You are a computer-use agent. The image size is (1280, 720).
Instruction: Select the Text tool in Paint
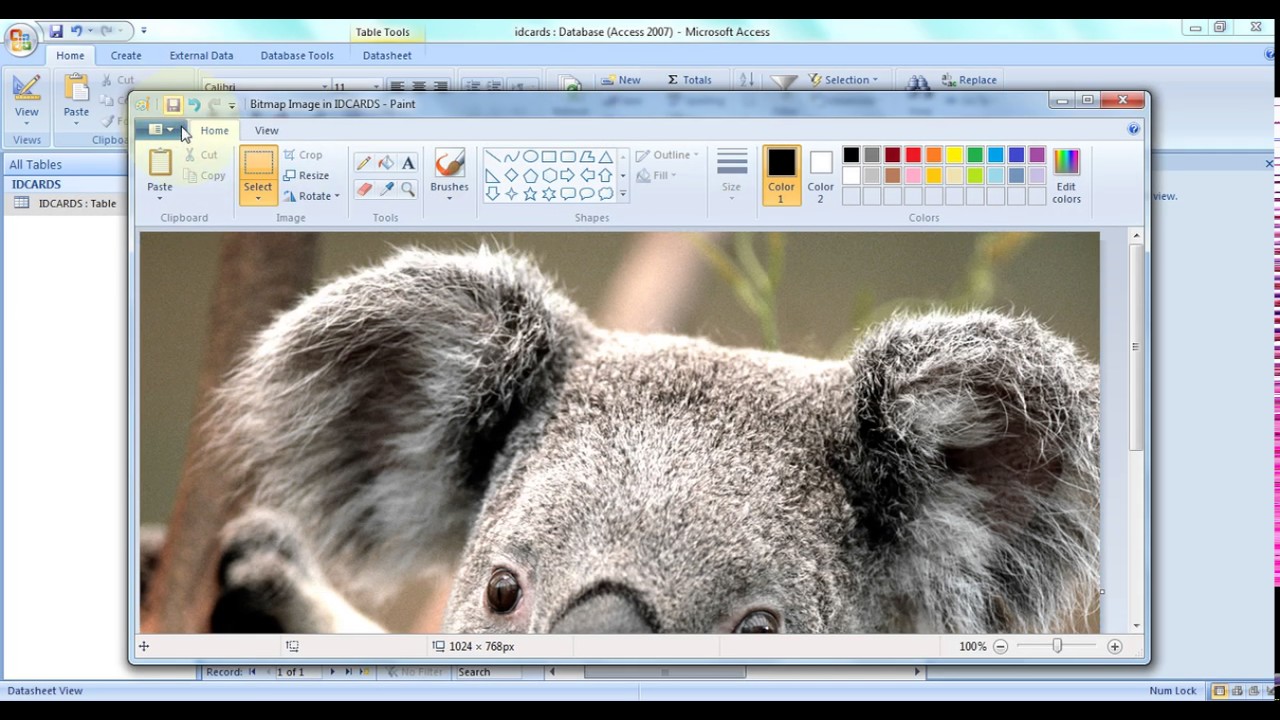tap(408, 163)
